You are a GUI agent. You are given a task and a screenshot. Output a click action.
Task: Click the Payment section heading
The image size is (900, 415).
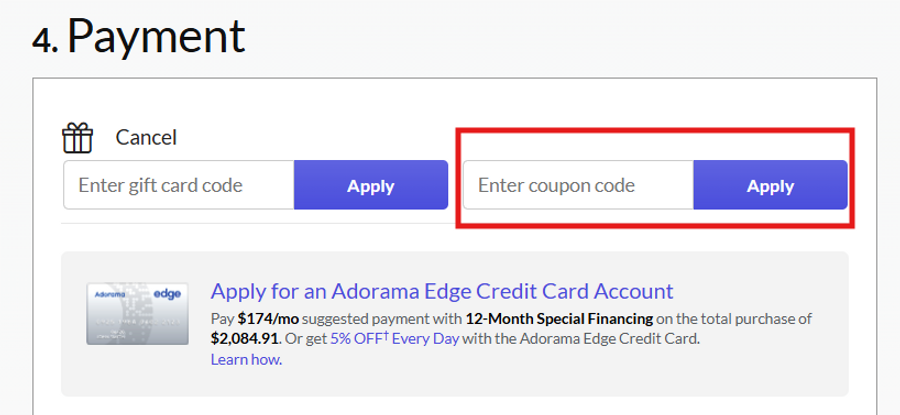click(156, 36)
